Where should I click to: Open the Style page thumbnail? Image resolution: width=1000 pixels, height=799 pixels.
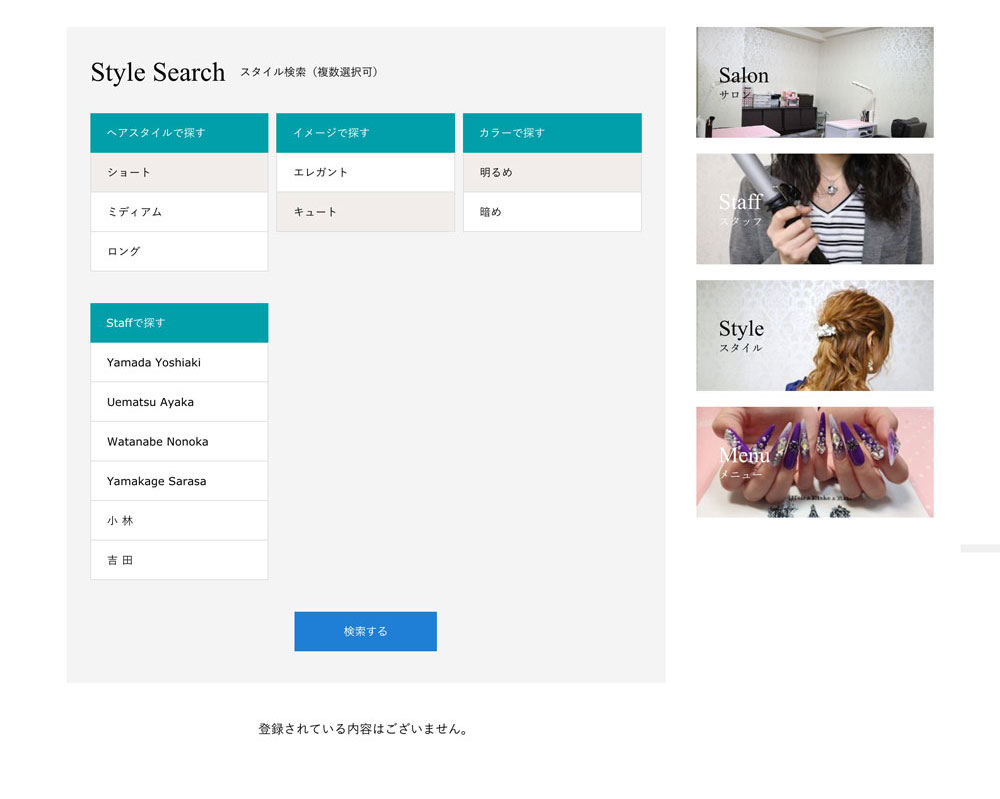814,335
